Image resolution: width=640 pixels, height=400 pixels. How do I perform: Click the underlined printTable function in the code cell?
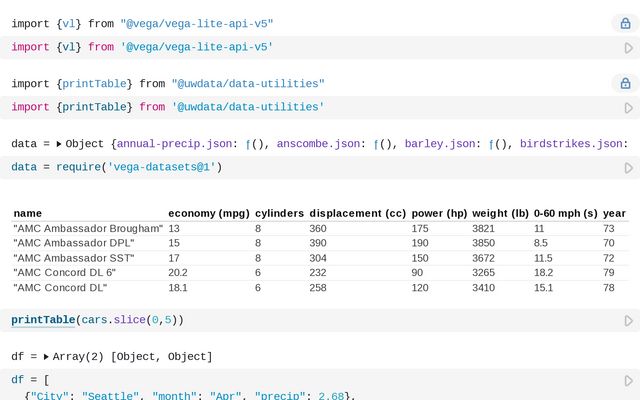tap(43, 320)
